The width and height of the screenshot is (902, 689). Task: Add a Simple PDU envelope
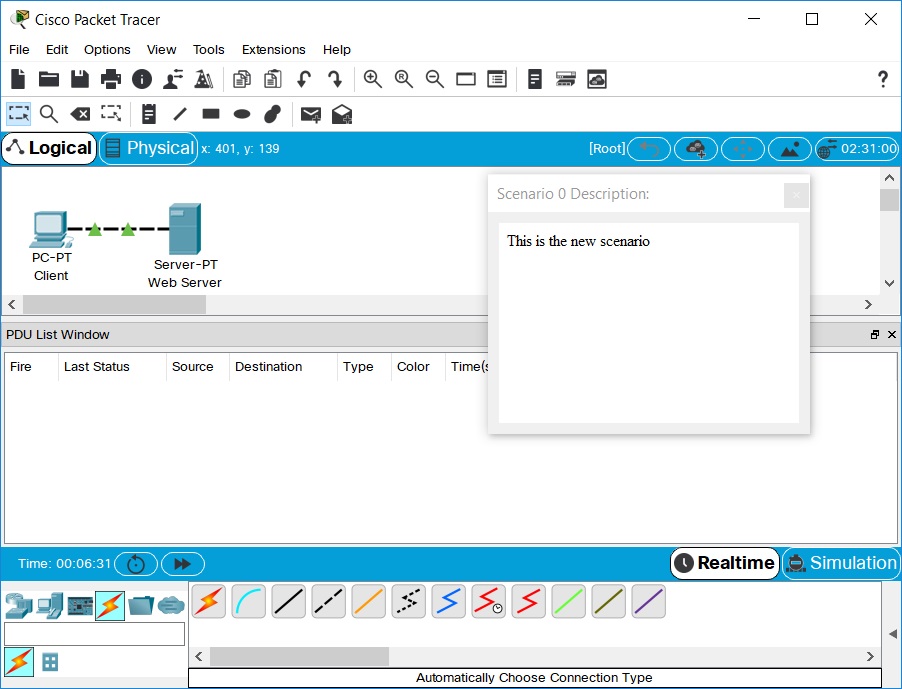click(x=311, y=114)
